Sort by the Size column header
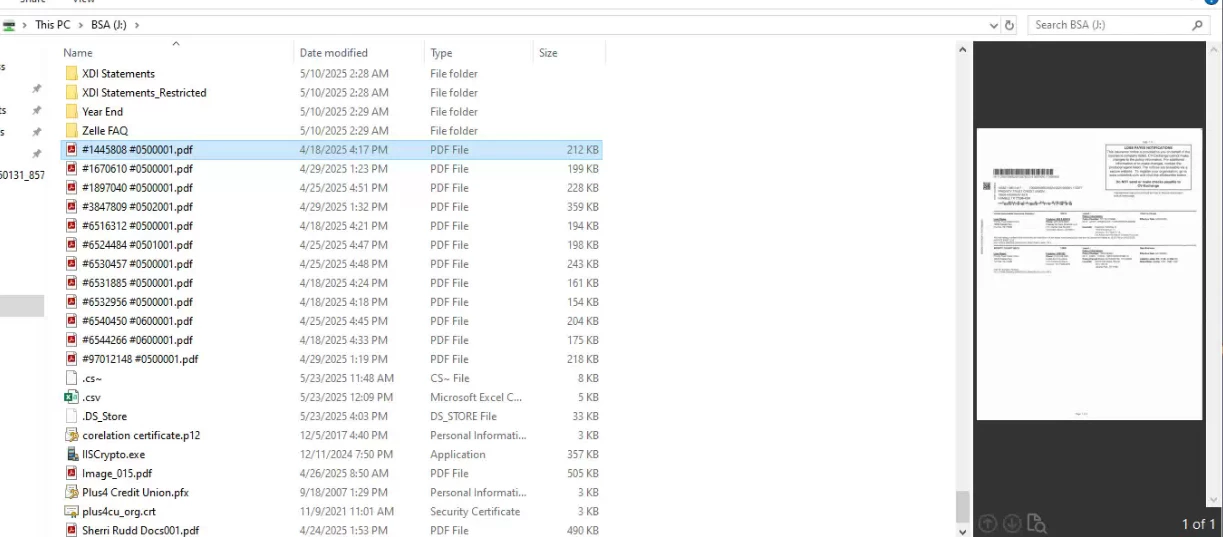This screenshot has width=1223, height=537. (x=569, y=53)
